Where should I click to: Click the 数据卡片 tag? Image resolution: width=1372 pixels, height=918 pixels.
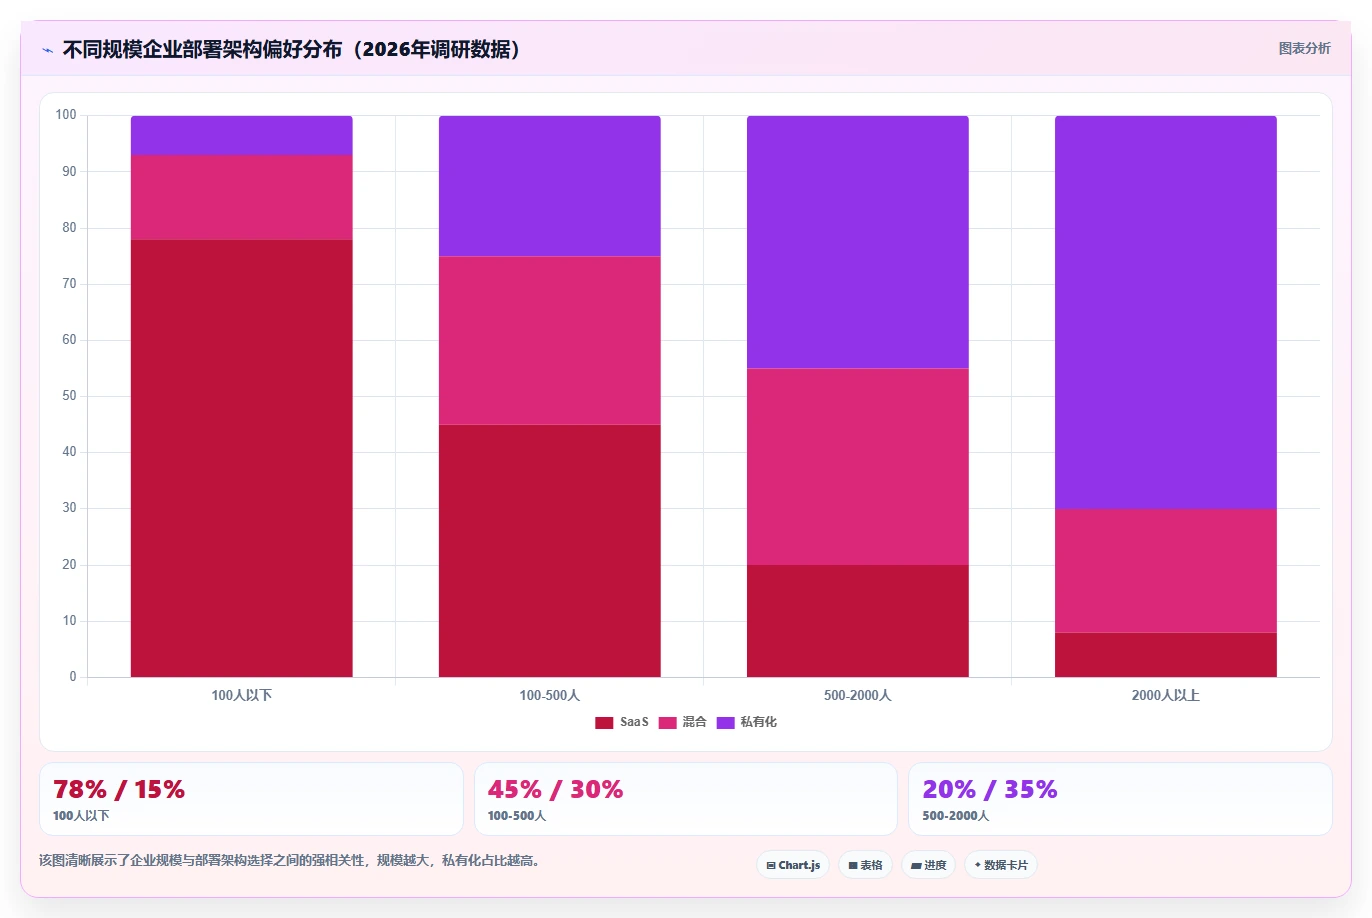pos(1001,865)
